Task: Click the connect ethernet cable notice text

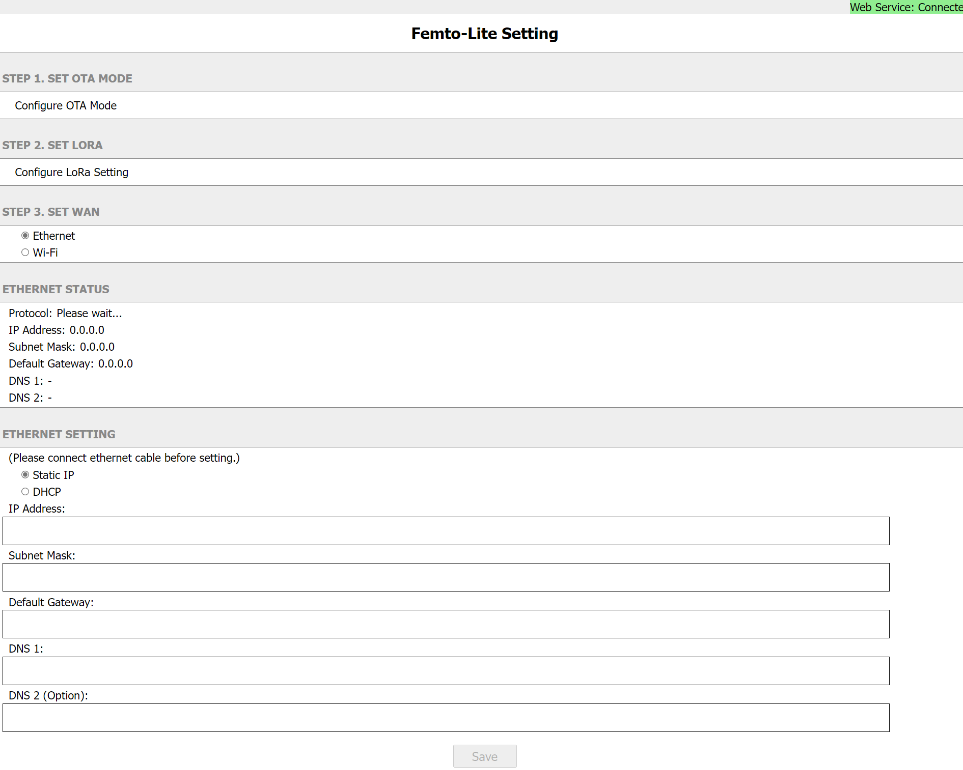Action: click(124, 458)
